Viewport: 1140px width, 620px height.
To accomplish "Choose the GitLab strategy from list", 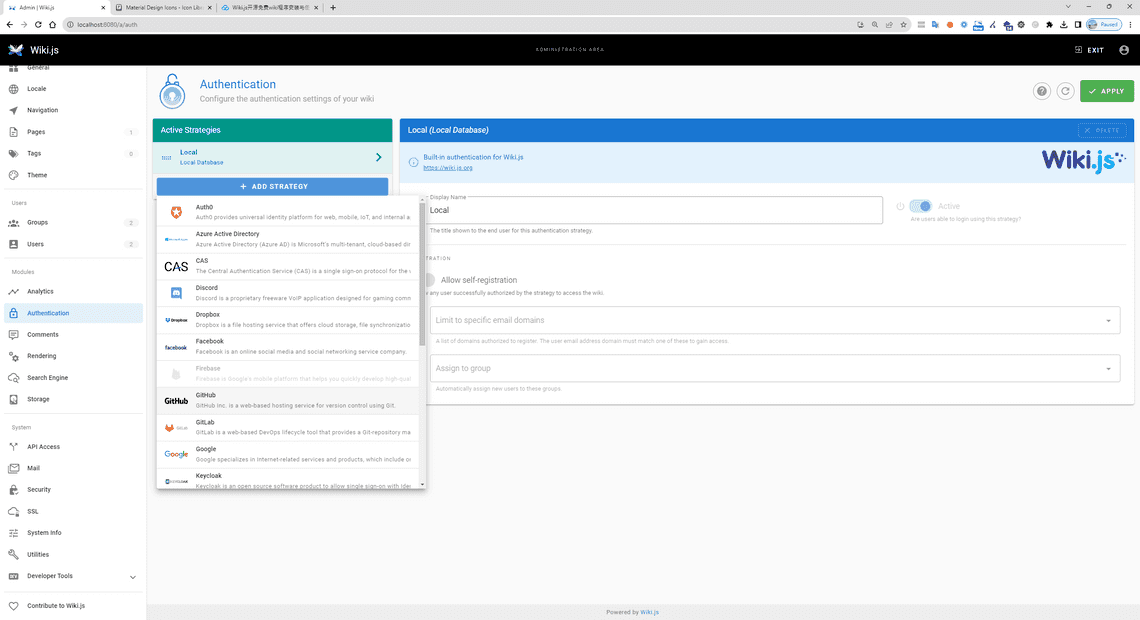I will [290, 427].
